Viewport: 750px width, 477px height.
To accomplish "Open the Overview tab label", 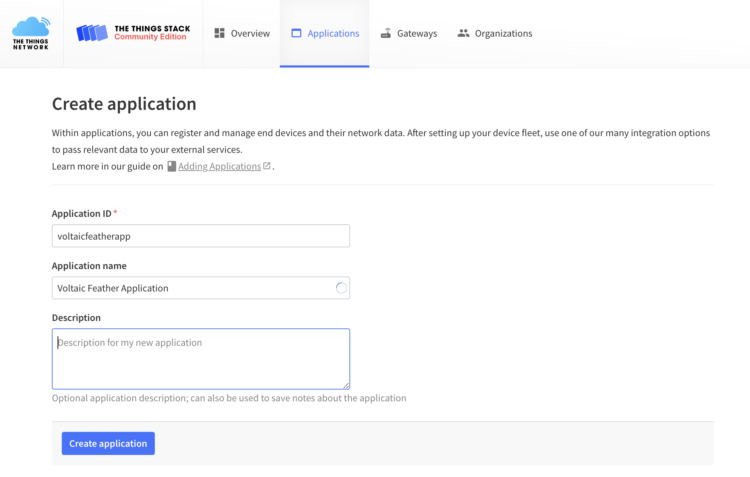I will tap(250, 33).
